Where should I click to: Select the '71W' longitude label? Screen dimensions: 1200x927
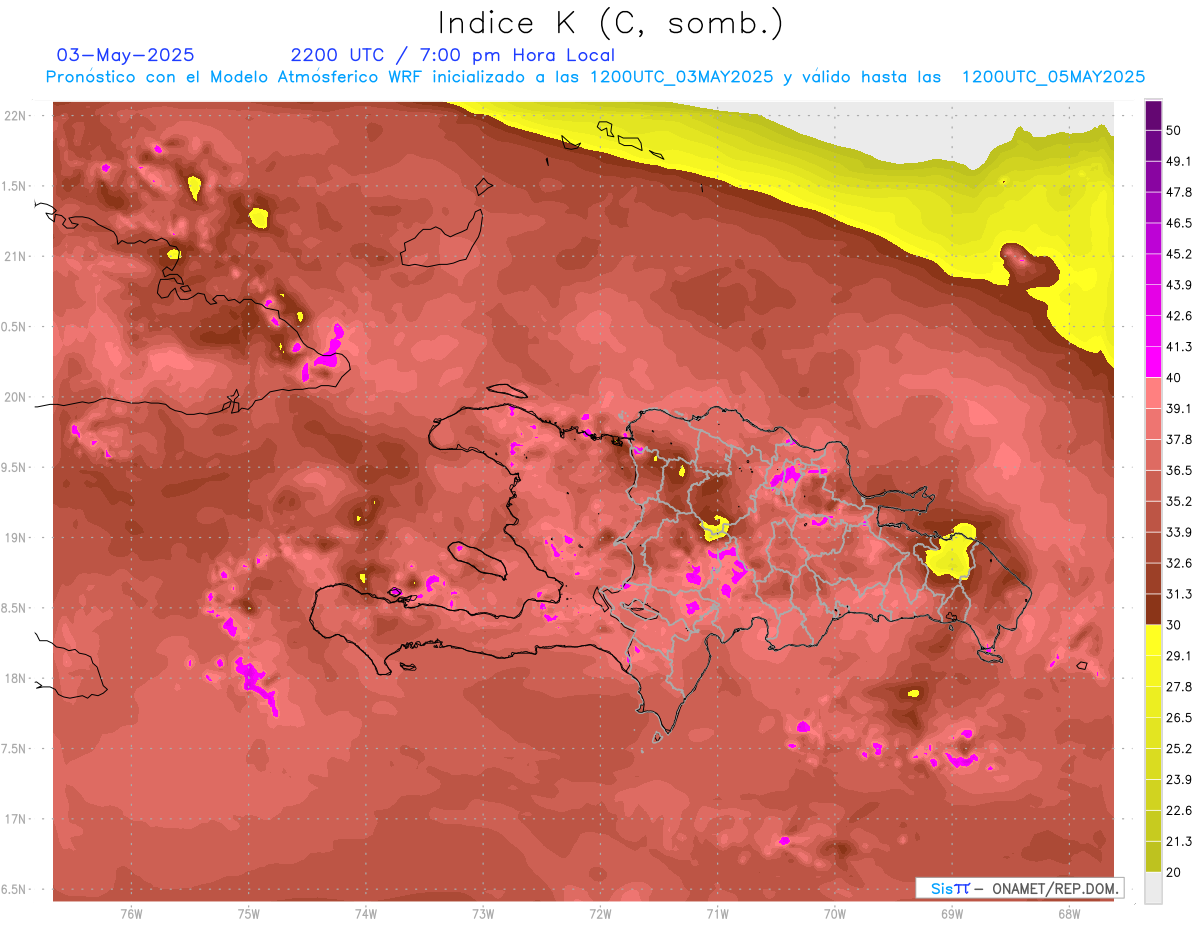click(x=717, y=913)
